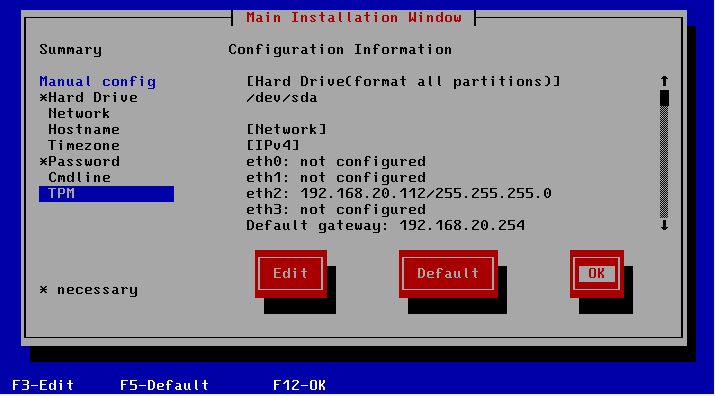
Task: Click the scrollbar down arrow
Action: click(x=664, y=225)
